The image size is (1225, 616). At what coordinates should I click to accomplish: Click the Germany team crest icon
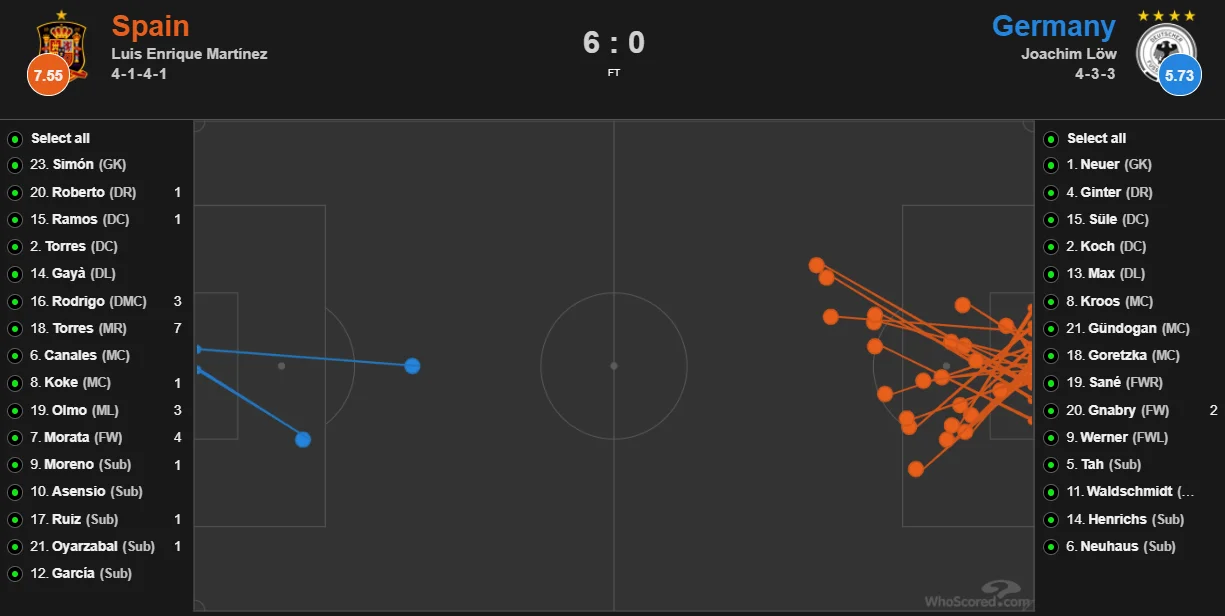pos(1166,42)
